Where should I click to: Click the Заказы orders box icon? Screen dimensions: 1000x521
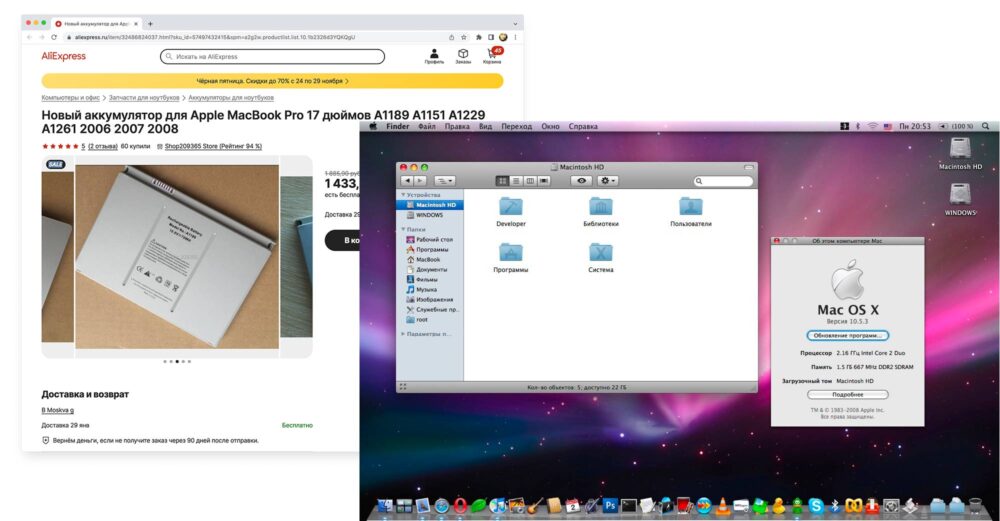[x=463, y=54]
